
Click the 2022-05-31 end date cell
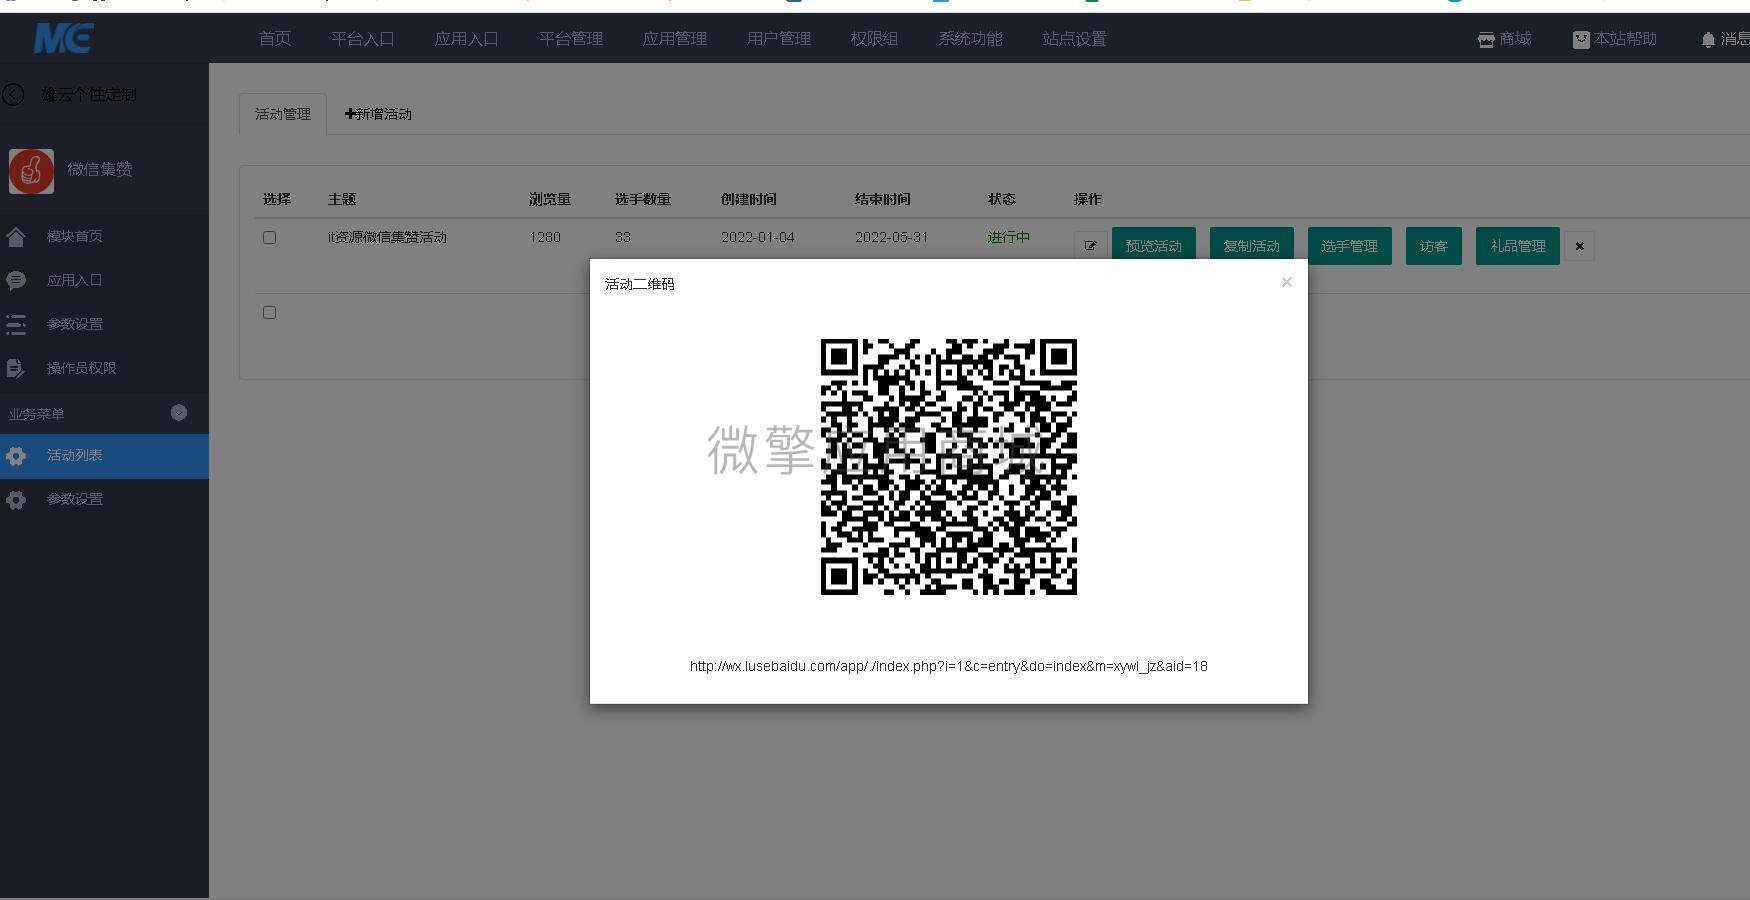(891, 237)
